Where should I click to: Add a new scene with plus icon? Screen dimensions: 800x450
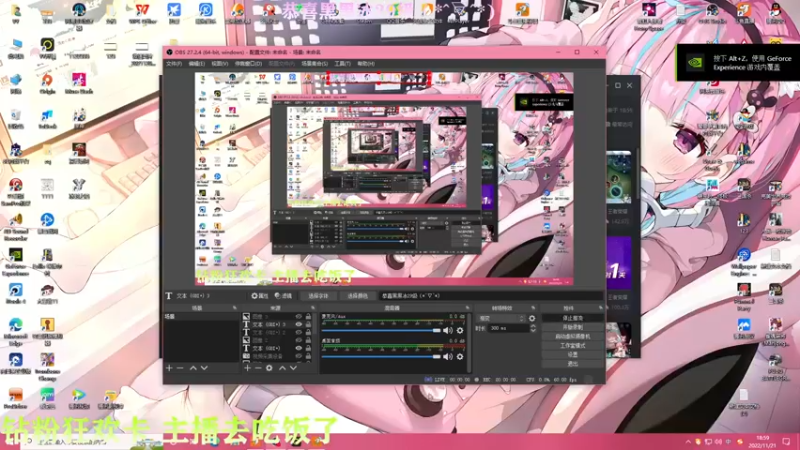pyautogui.click(x=169, y=368)
